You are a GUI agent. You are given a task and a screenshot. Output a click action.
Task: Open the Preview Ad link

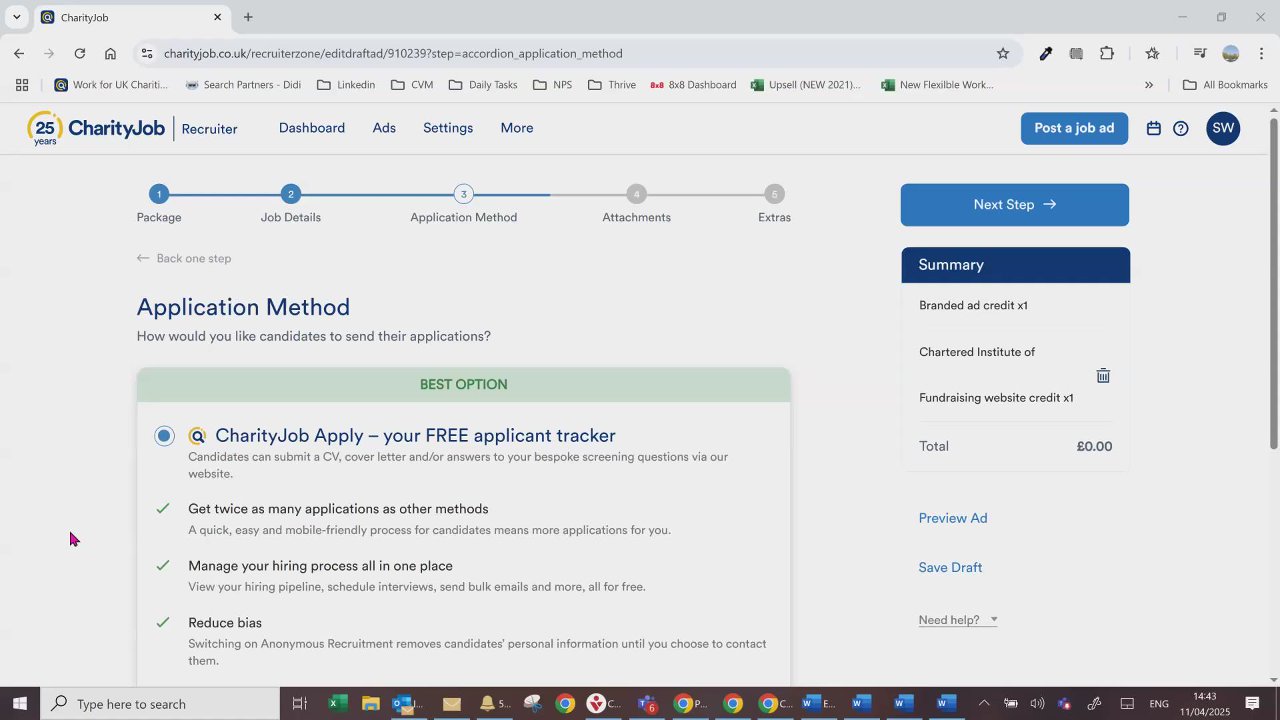(x=953, y=518)
